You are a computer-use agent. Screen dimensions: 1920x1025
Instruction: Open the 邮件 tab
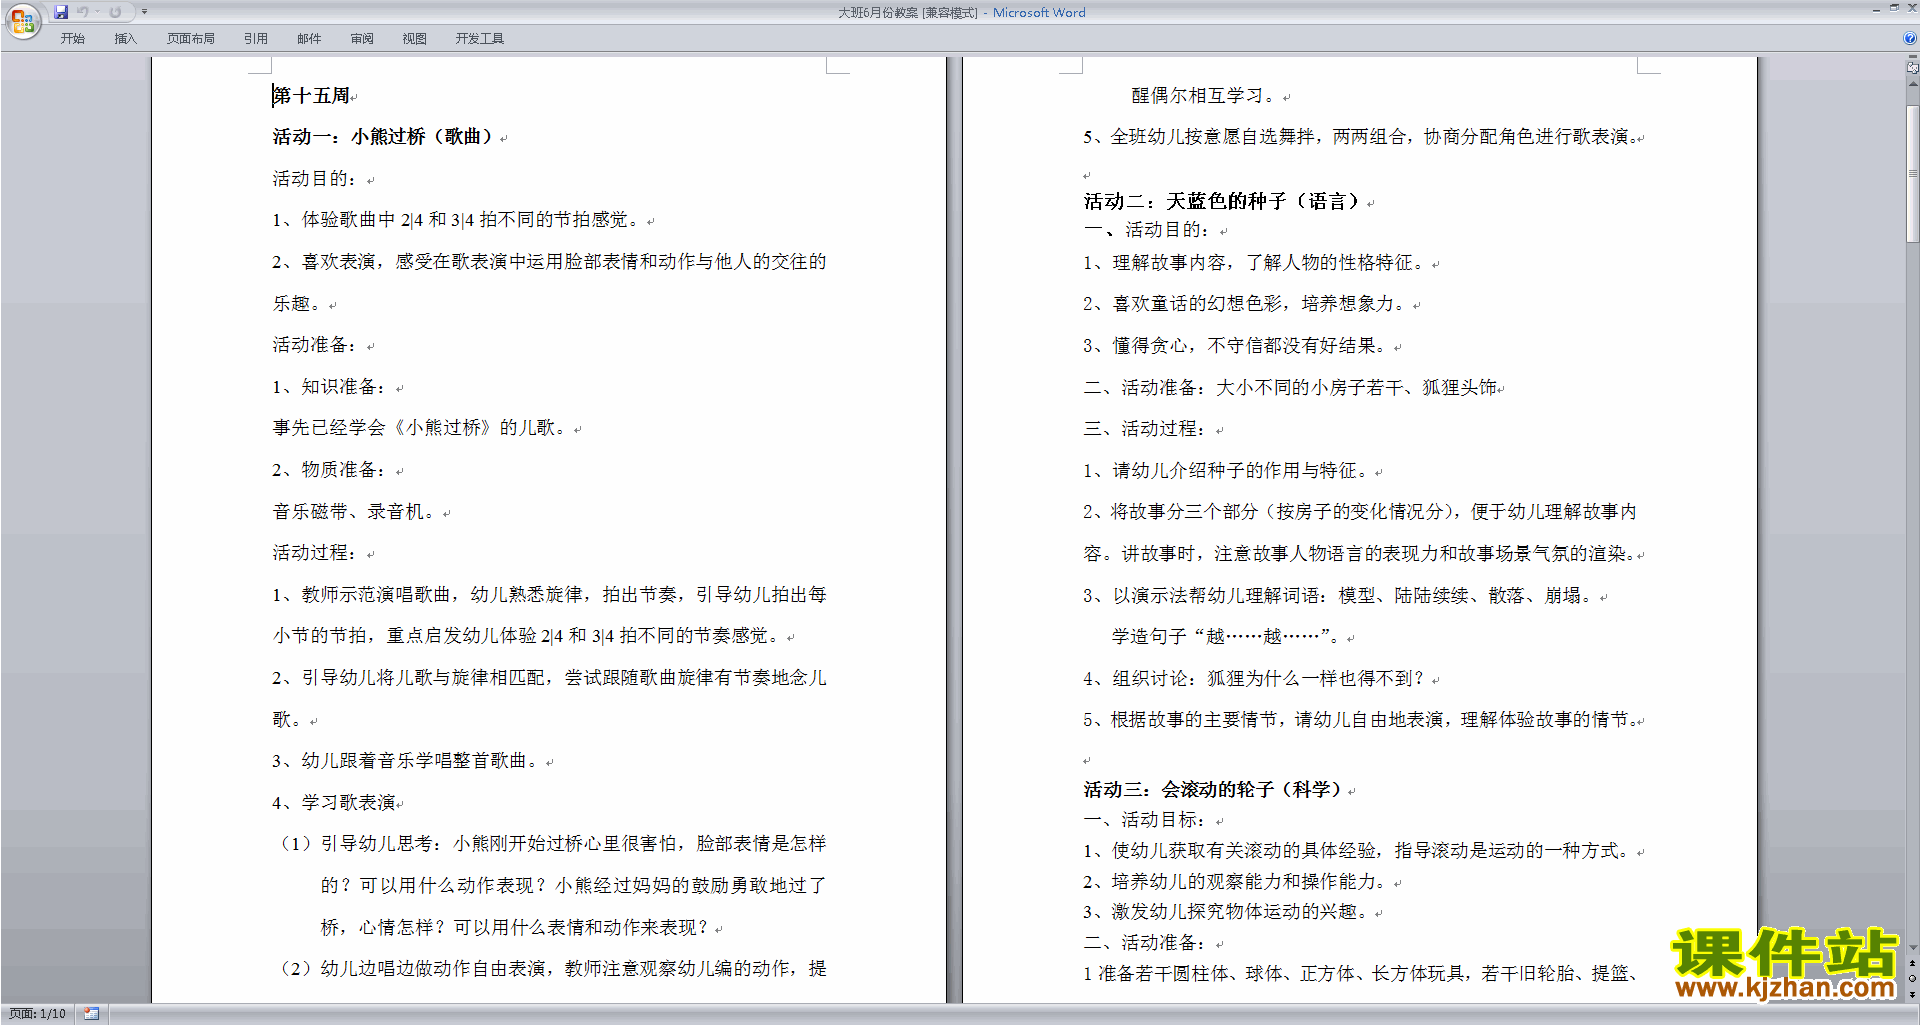(x=309, y=39)
